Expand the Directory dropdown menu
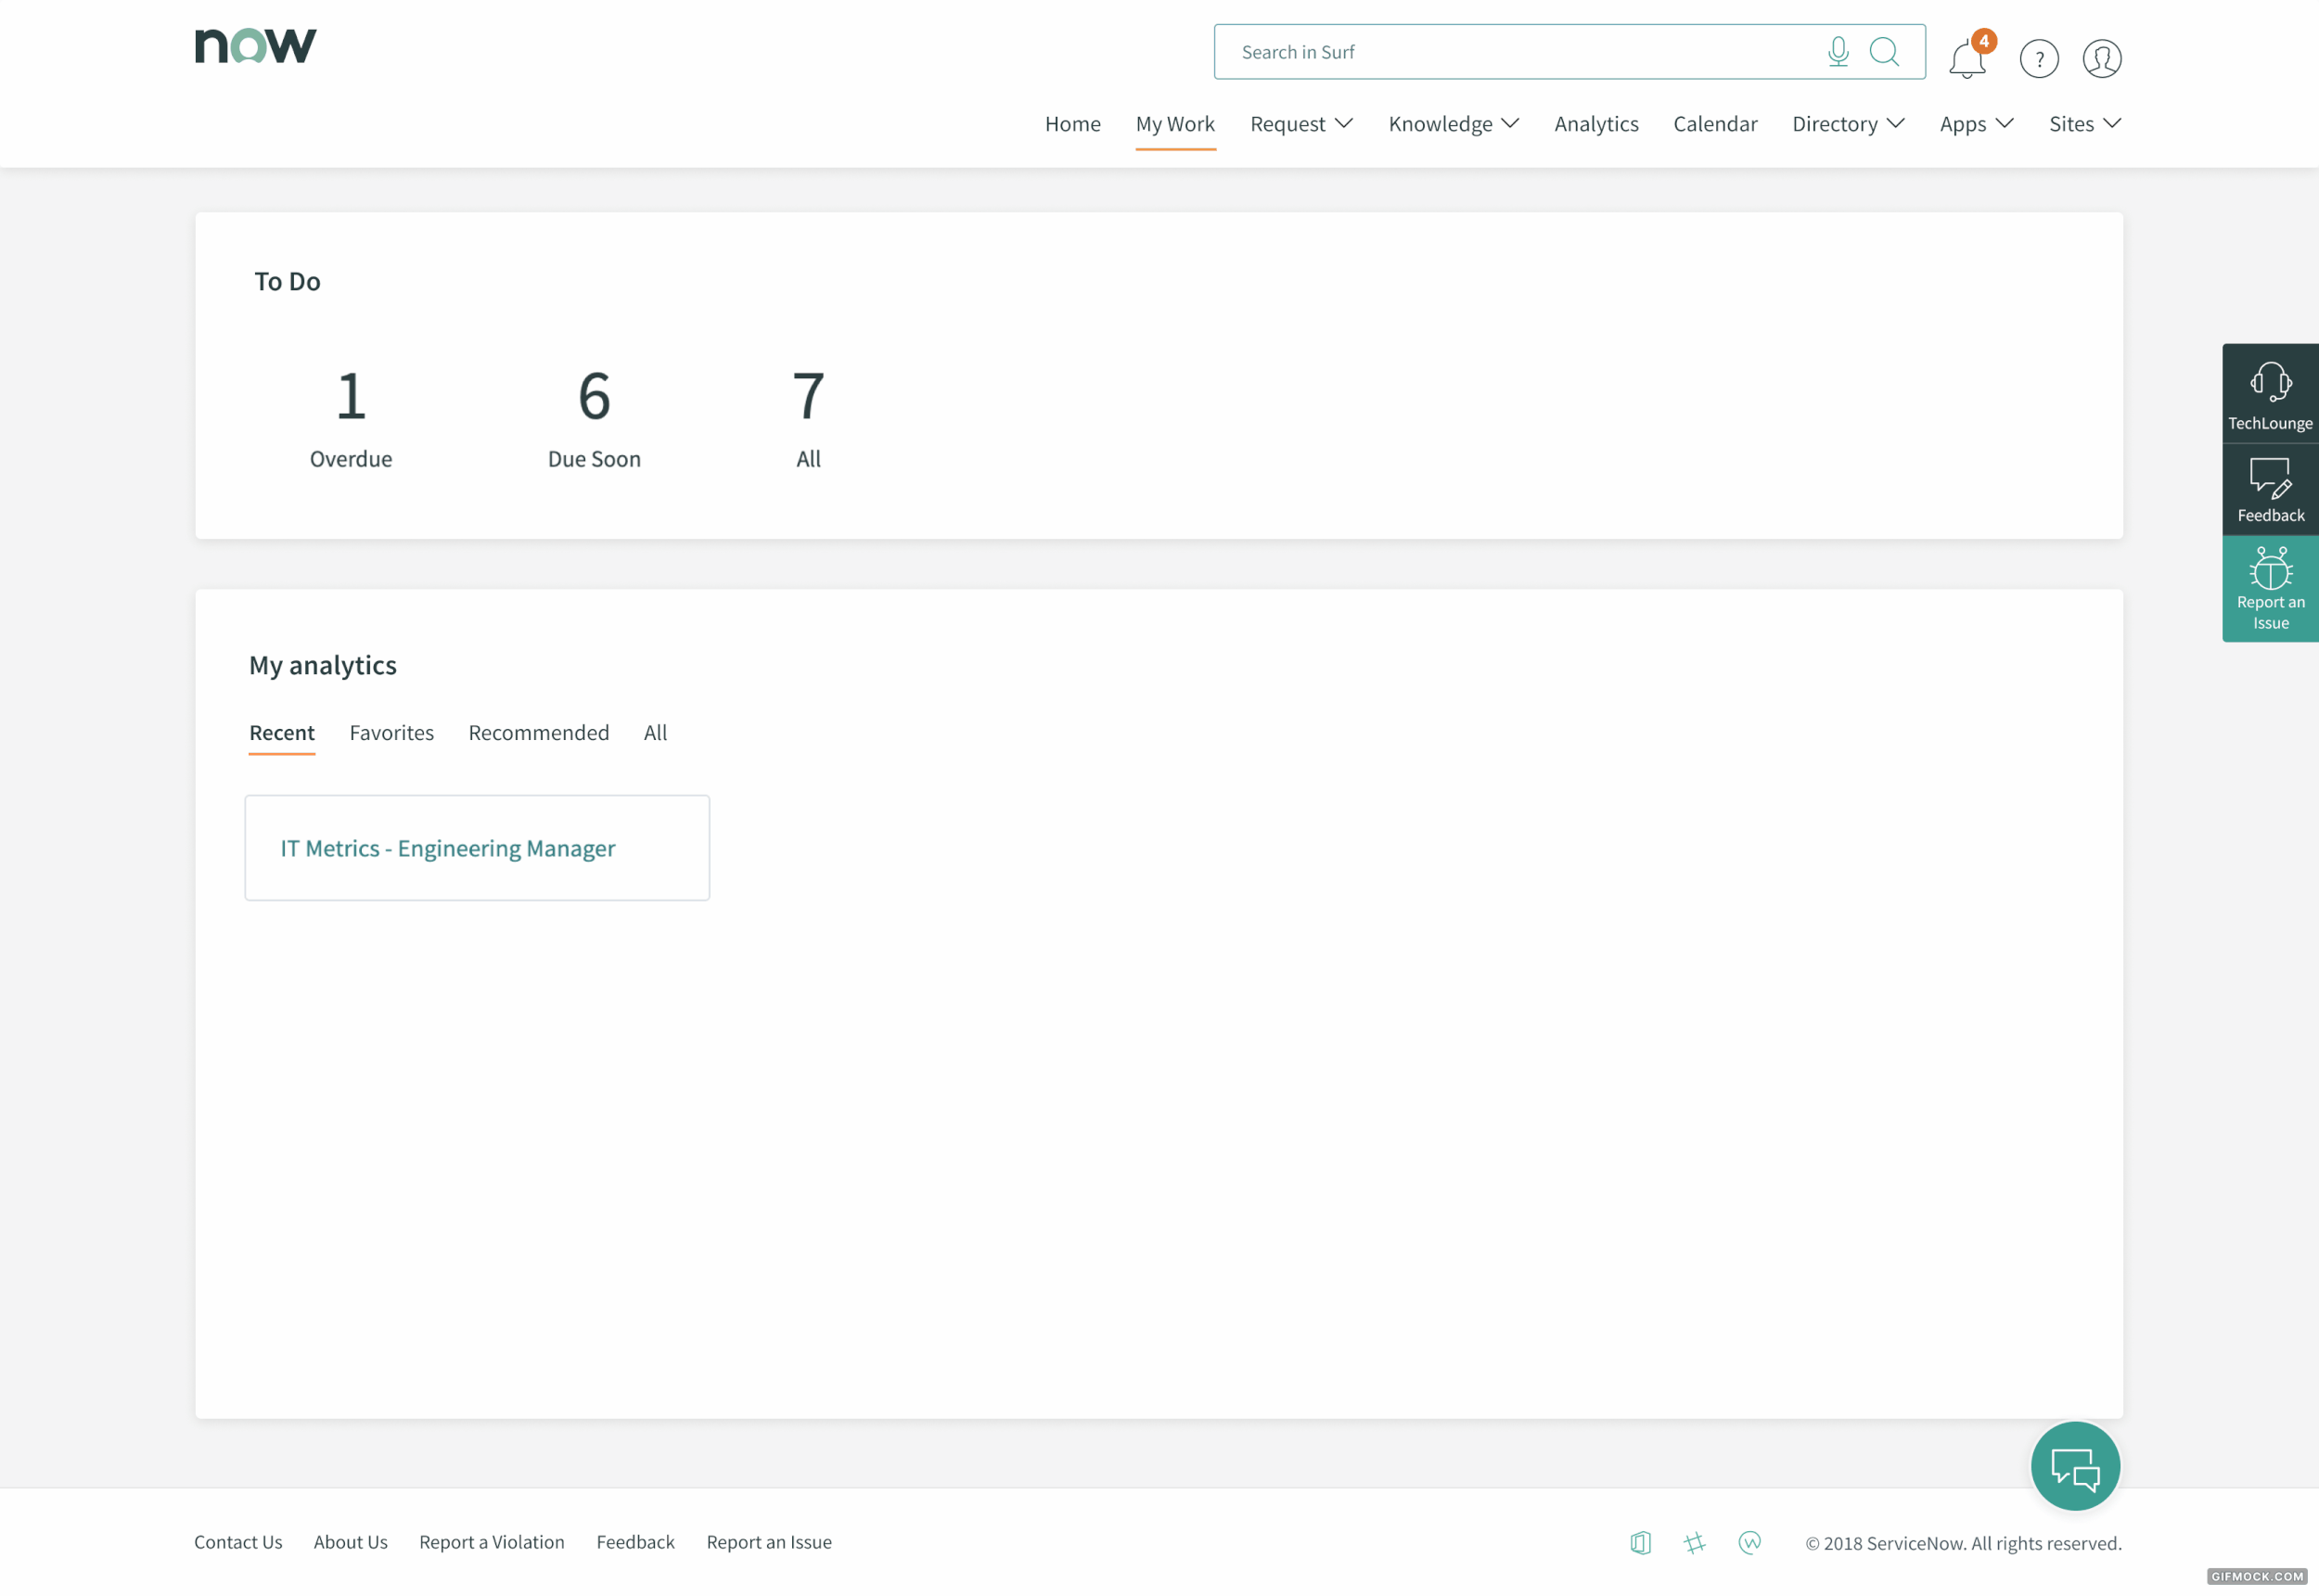2319x1596 pixels. tap(1847, 124)
